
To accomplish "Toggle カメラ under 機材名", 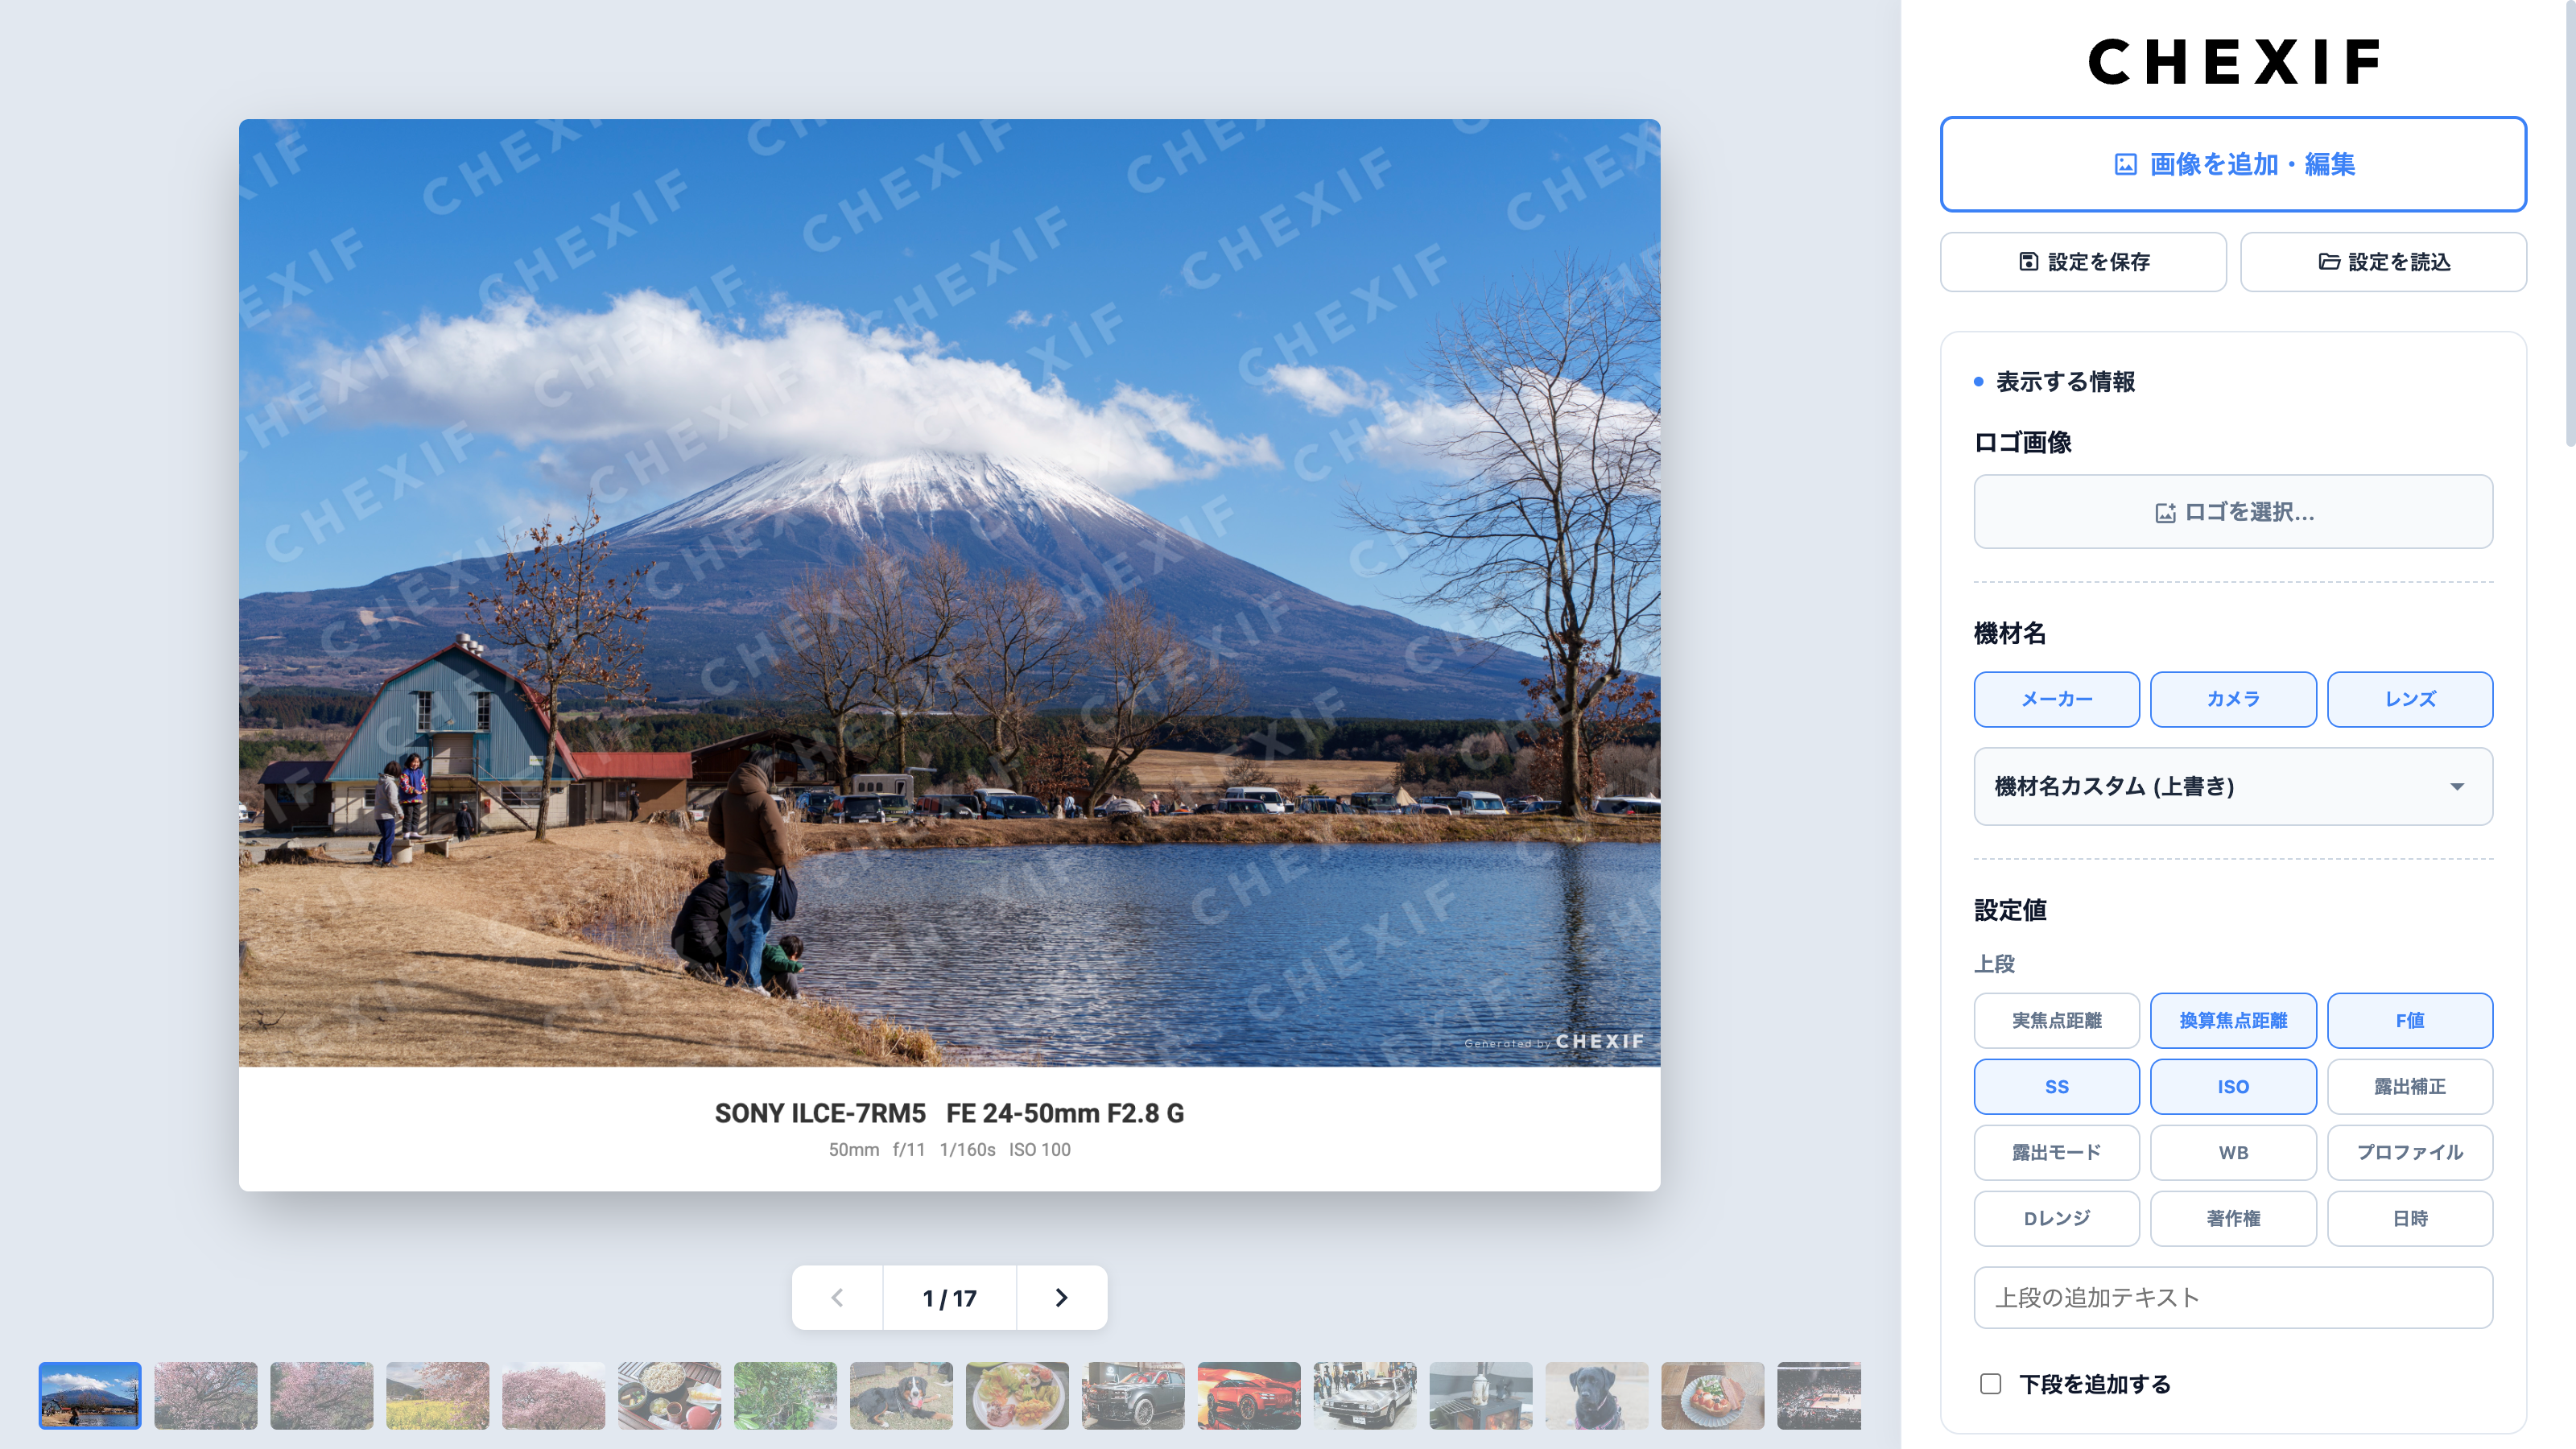I will coord(2233,699).
